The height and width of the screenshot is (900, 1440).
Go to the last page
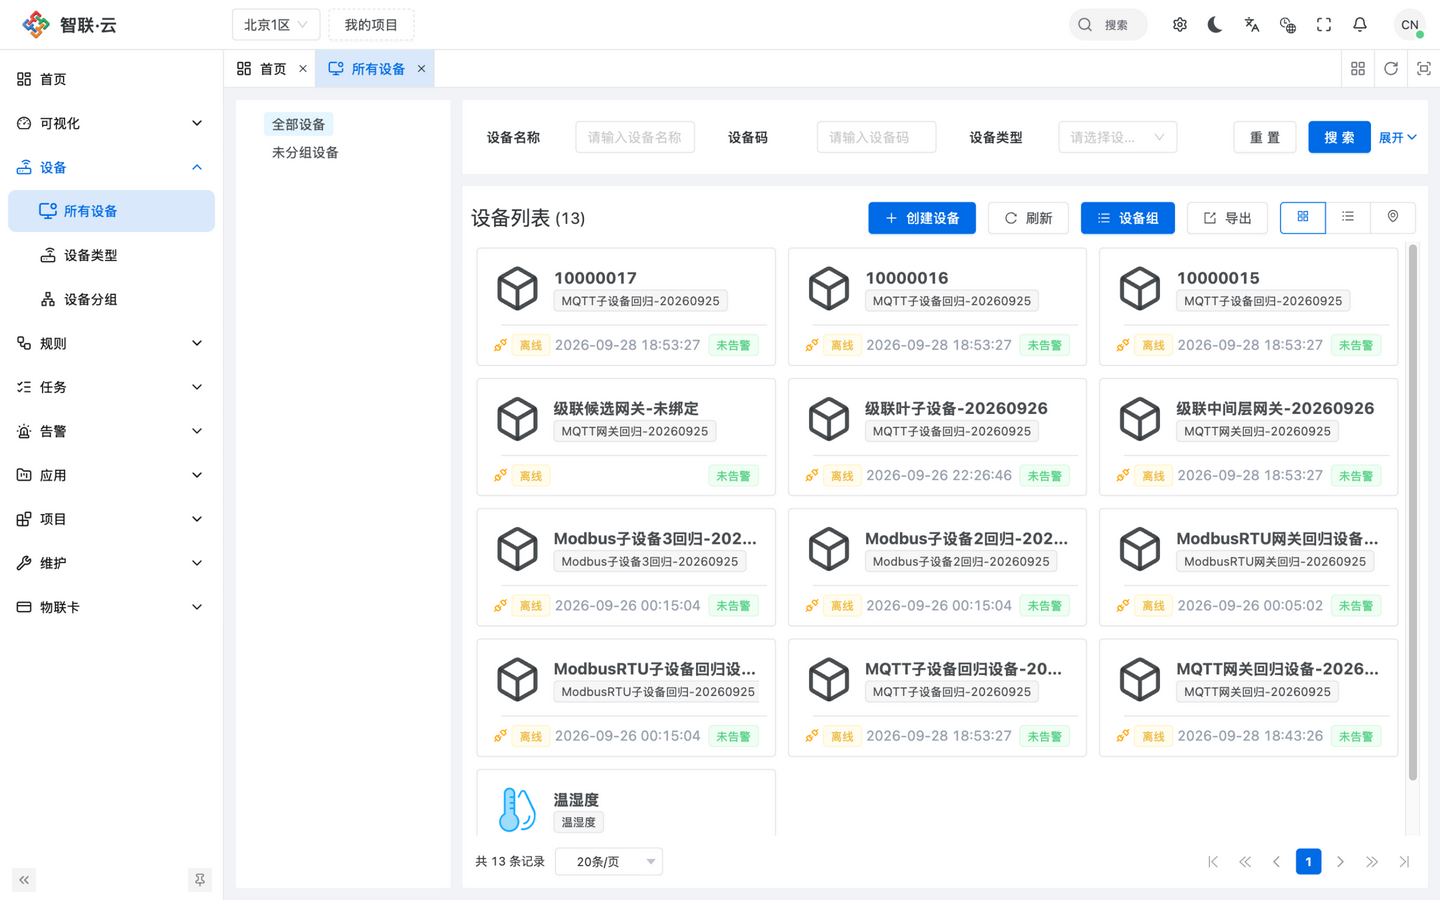click(x=1405, y=862)
